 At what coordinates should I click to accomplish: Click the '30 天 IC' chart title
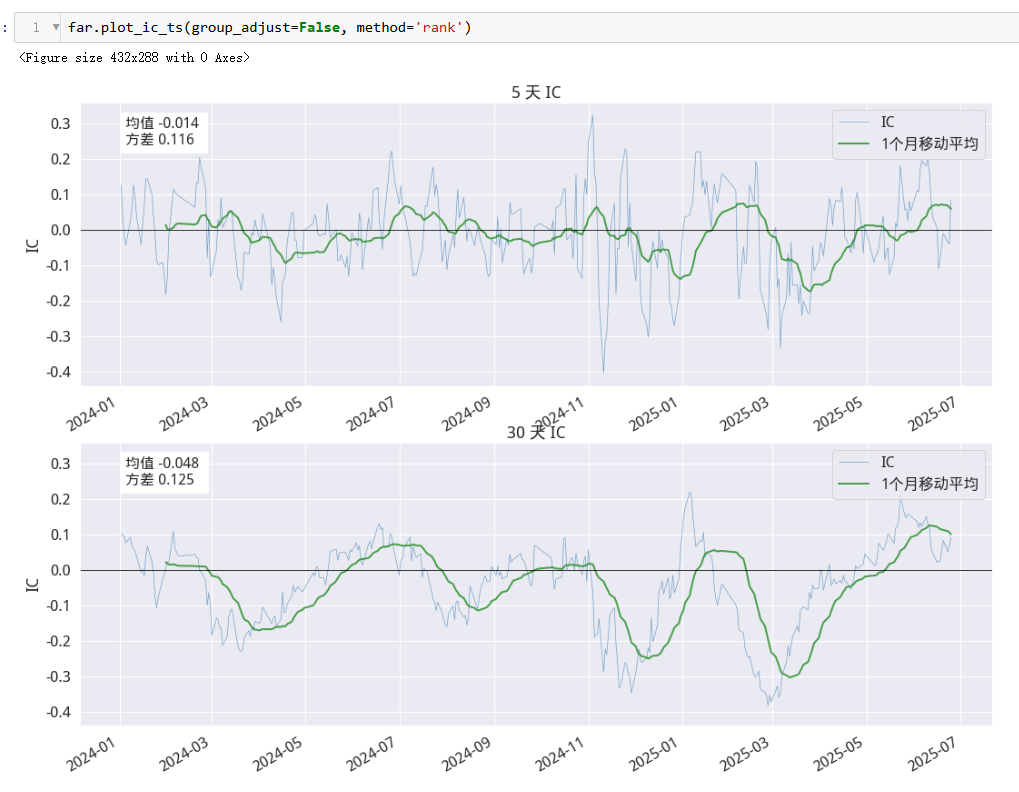535,432
